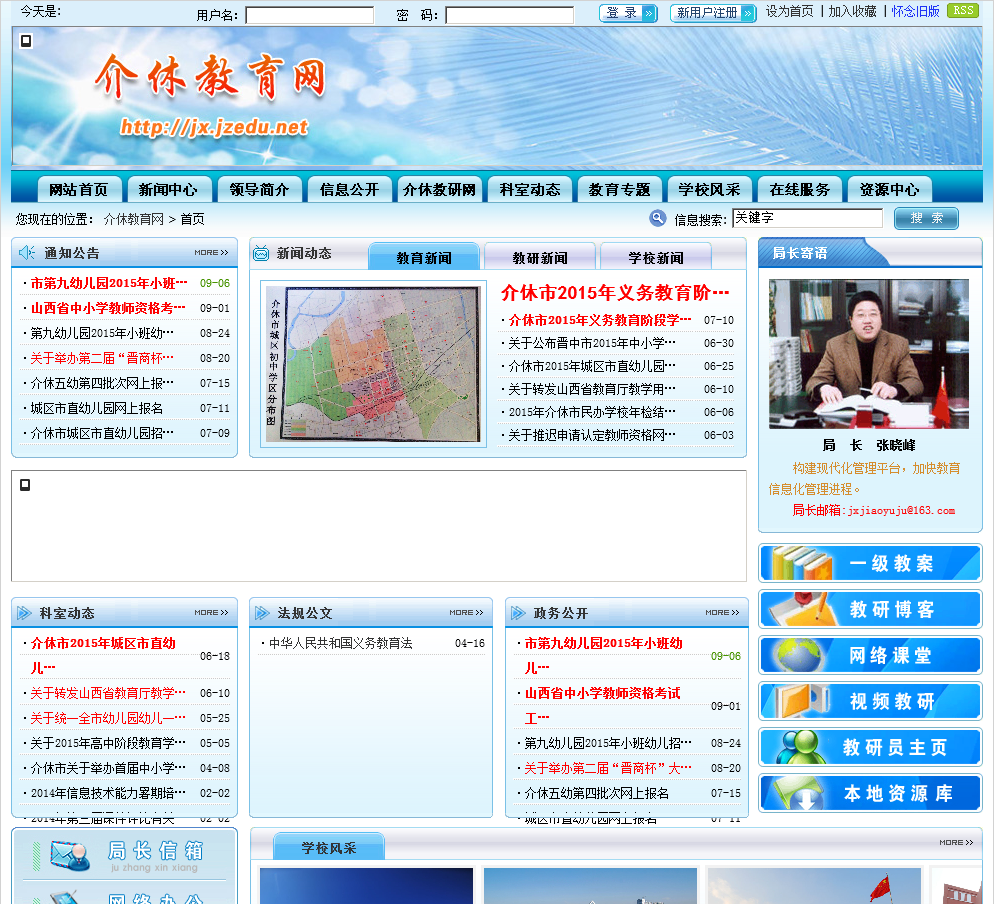The image size is (994, 904).
Task: Click the RSS feed icon
Action: coord(962,11)
